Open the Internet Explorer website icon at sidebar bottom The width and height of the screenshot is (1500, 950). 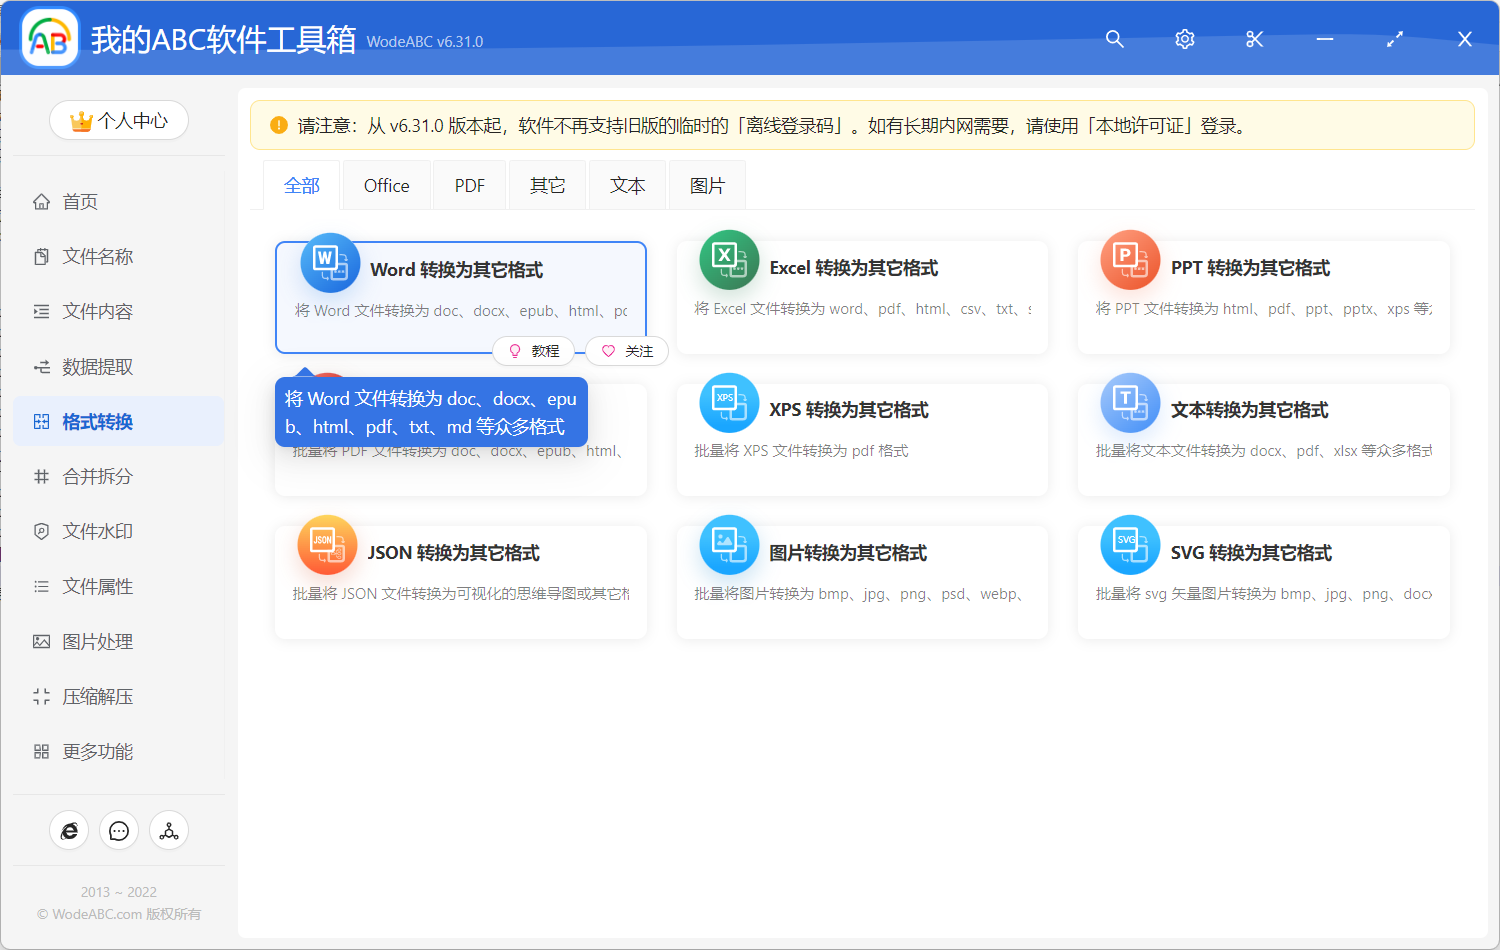(69, 830)
